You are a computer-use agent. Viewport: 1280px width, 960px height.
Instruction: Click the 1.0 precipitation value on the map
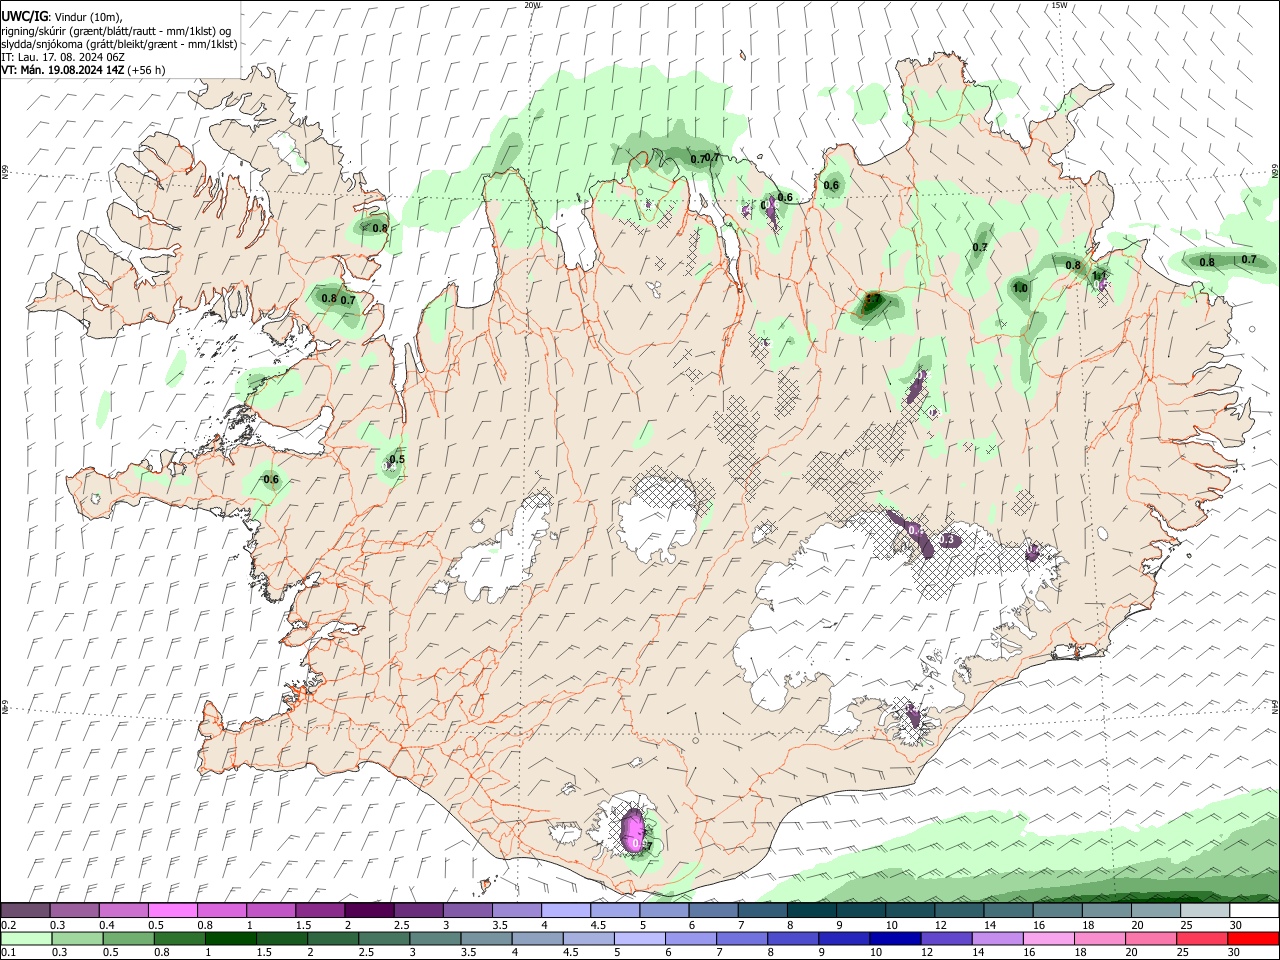point(1020,289)
